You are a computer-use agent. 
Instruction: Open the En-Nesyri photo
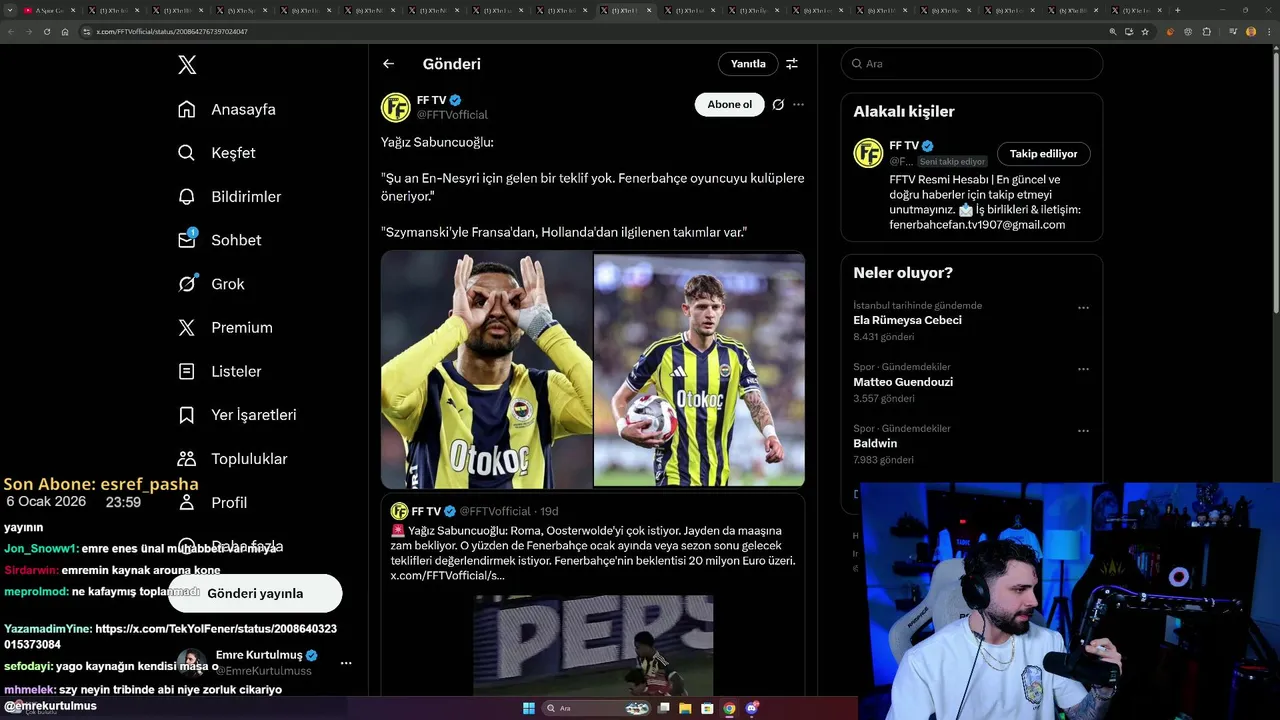pyautogui.click(x=487, y=369)
